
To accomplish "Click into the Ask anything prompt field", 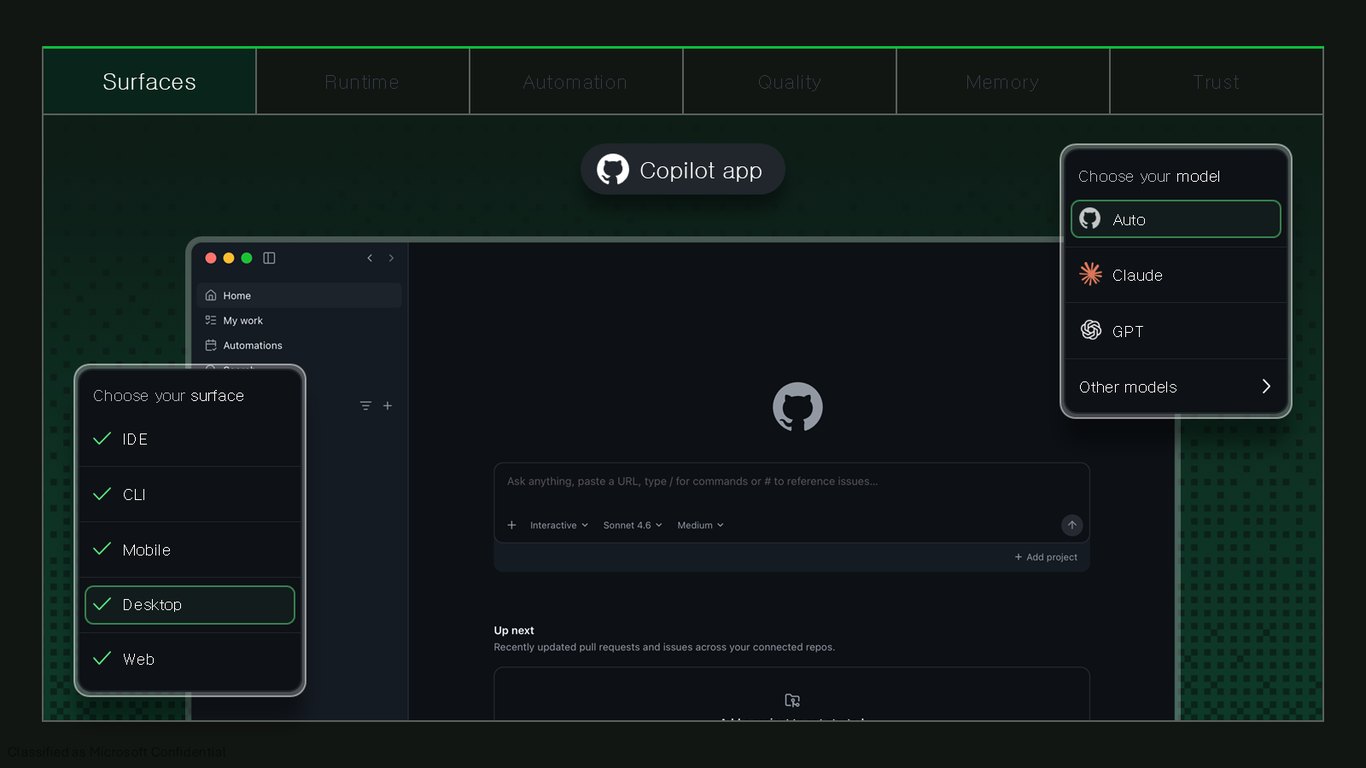I will pos(792,482).
